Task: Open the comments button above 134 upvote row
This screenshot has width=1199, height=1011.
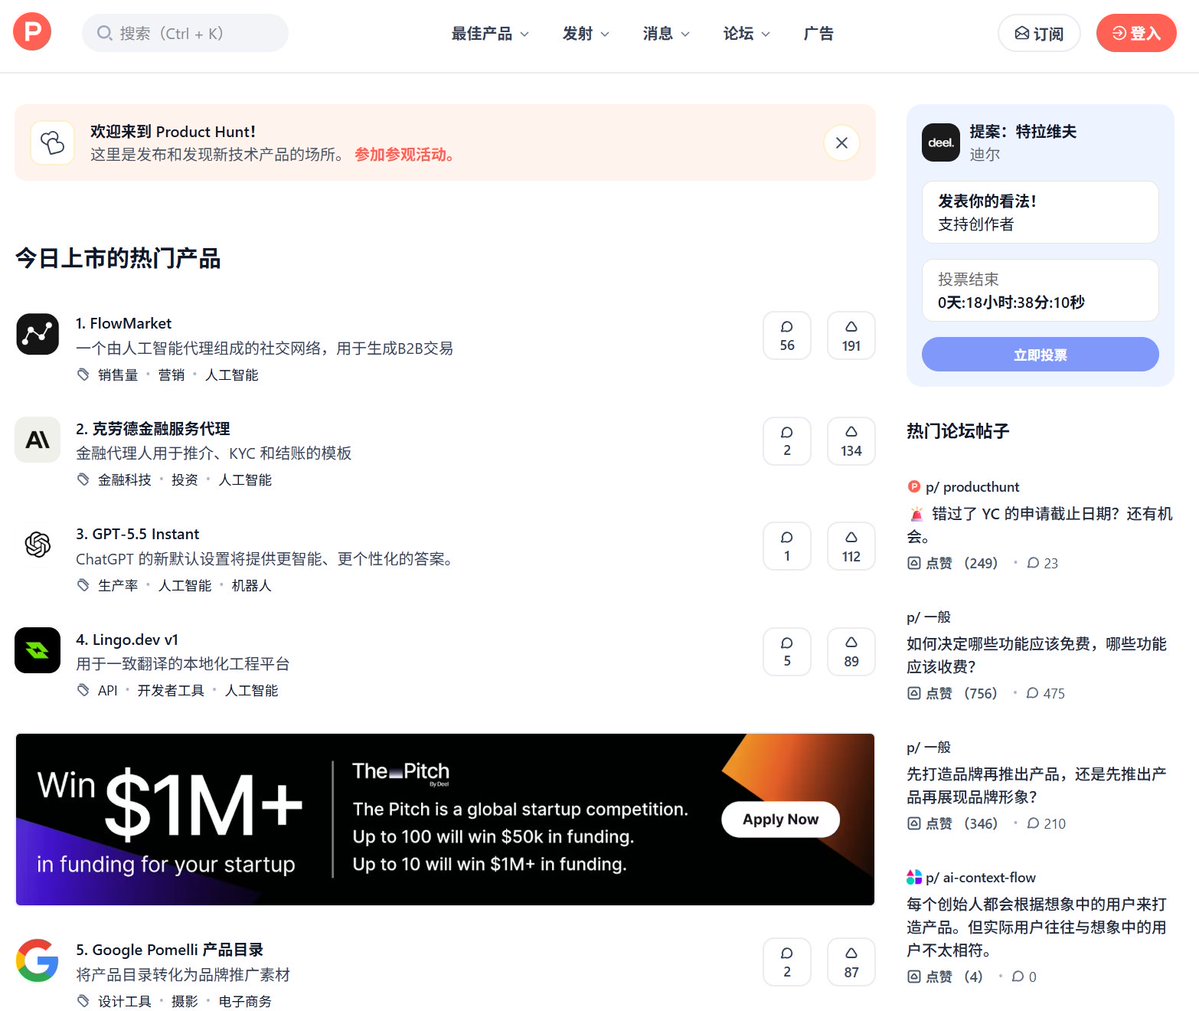Action: [787, 441]
